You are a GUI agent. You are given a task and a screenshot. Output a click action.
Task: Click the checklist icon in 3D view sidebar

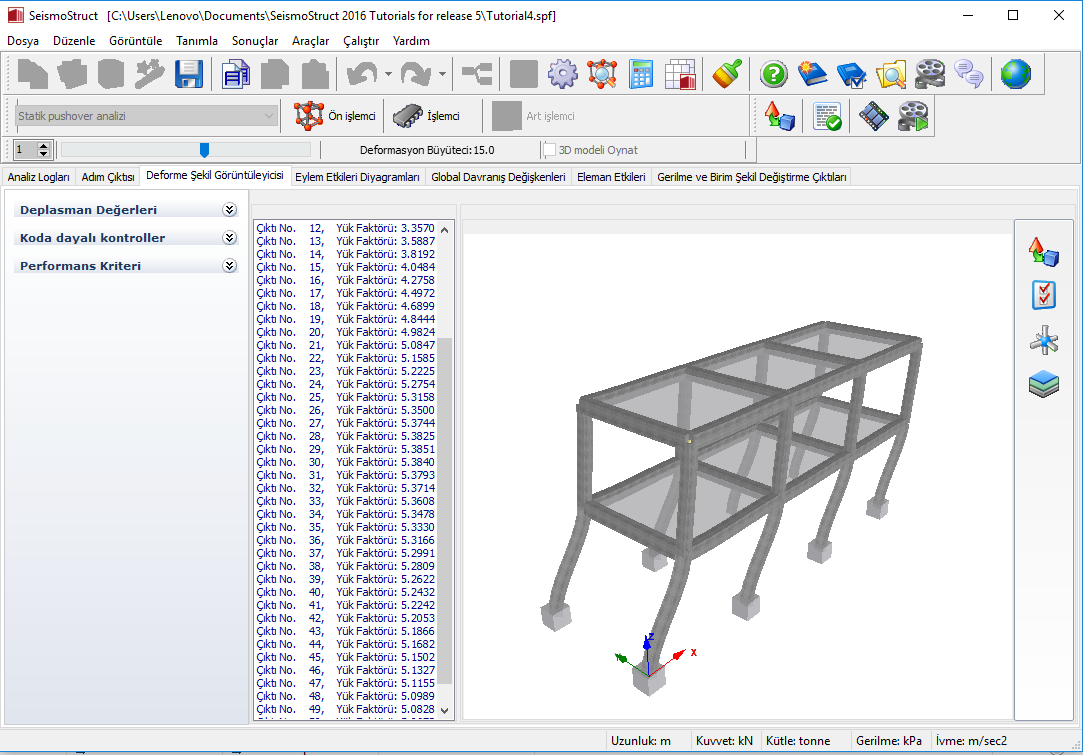point(1043,295)
